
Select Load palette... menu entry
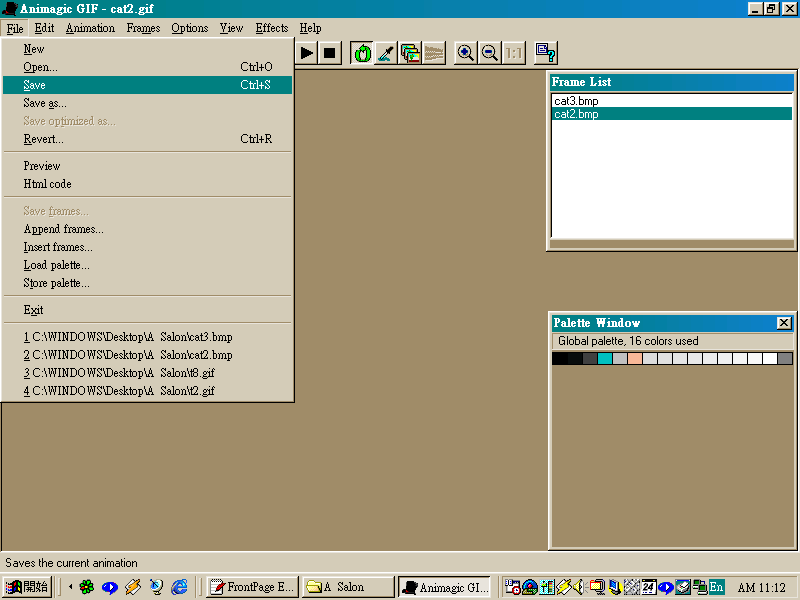click(147, 265)
